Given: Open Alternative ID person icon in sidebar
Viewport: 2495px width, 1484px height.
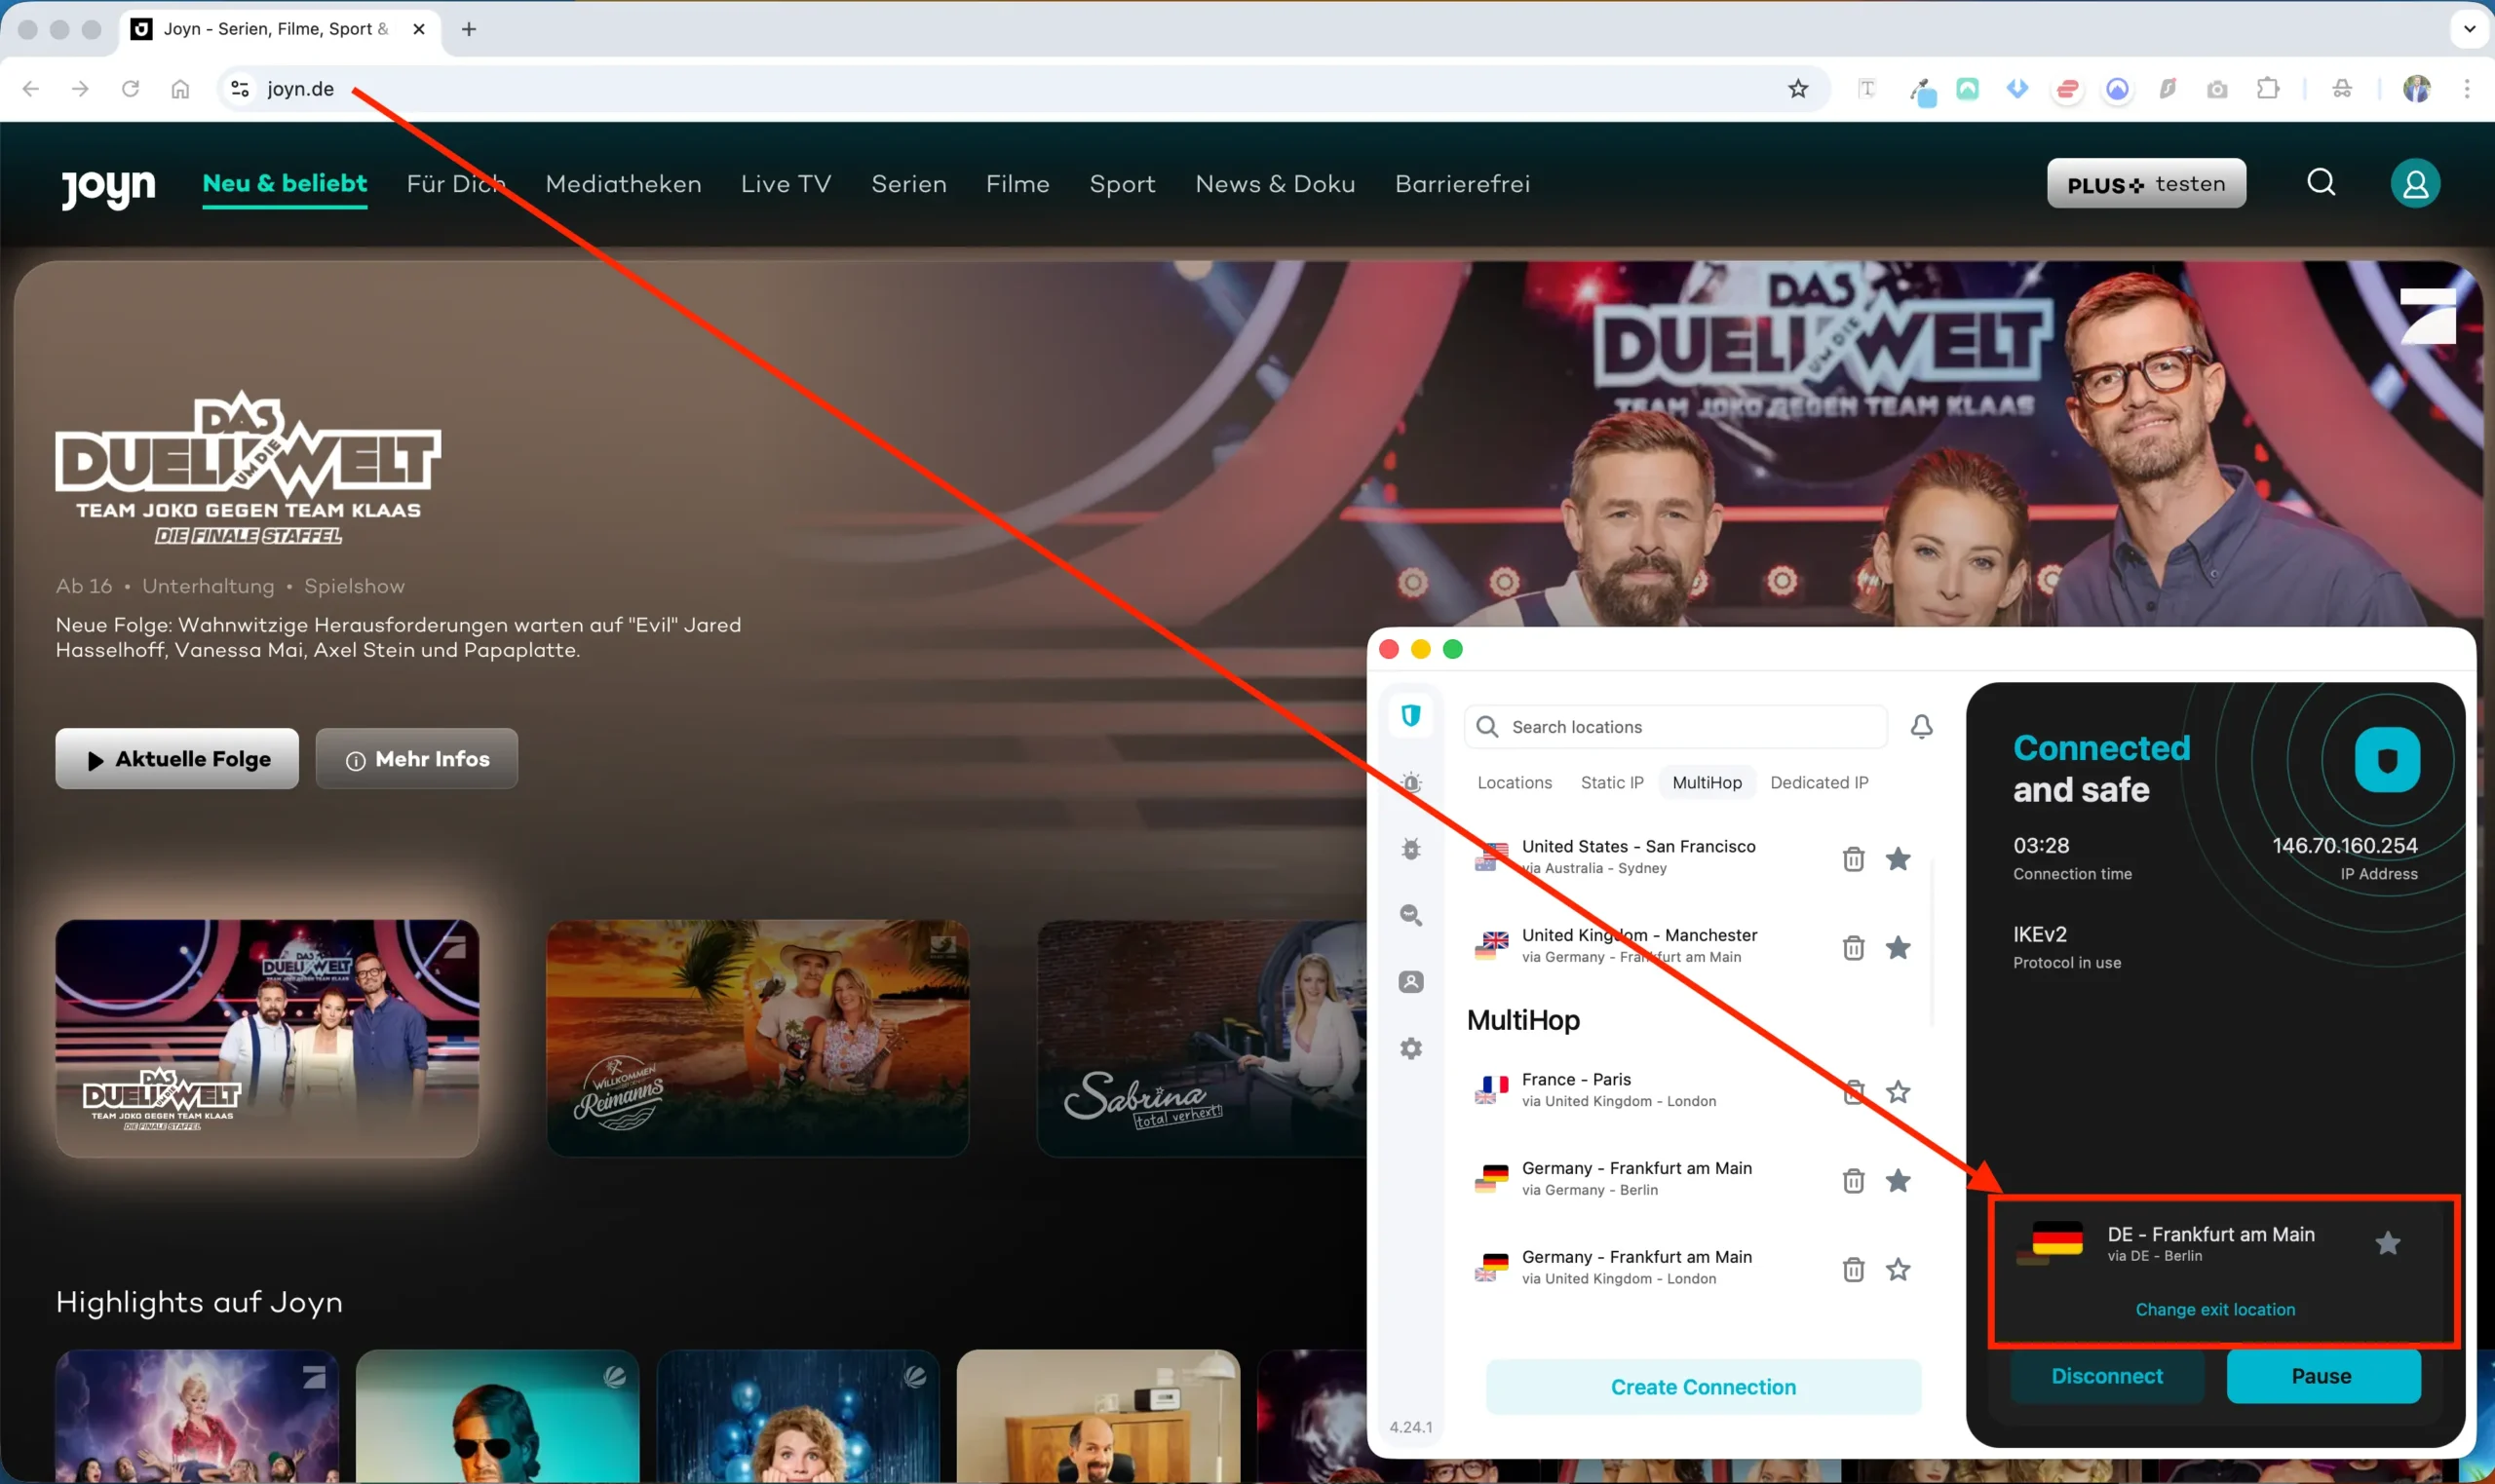Looking at the screenshot, I should coord(1411,982).
